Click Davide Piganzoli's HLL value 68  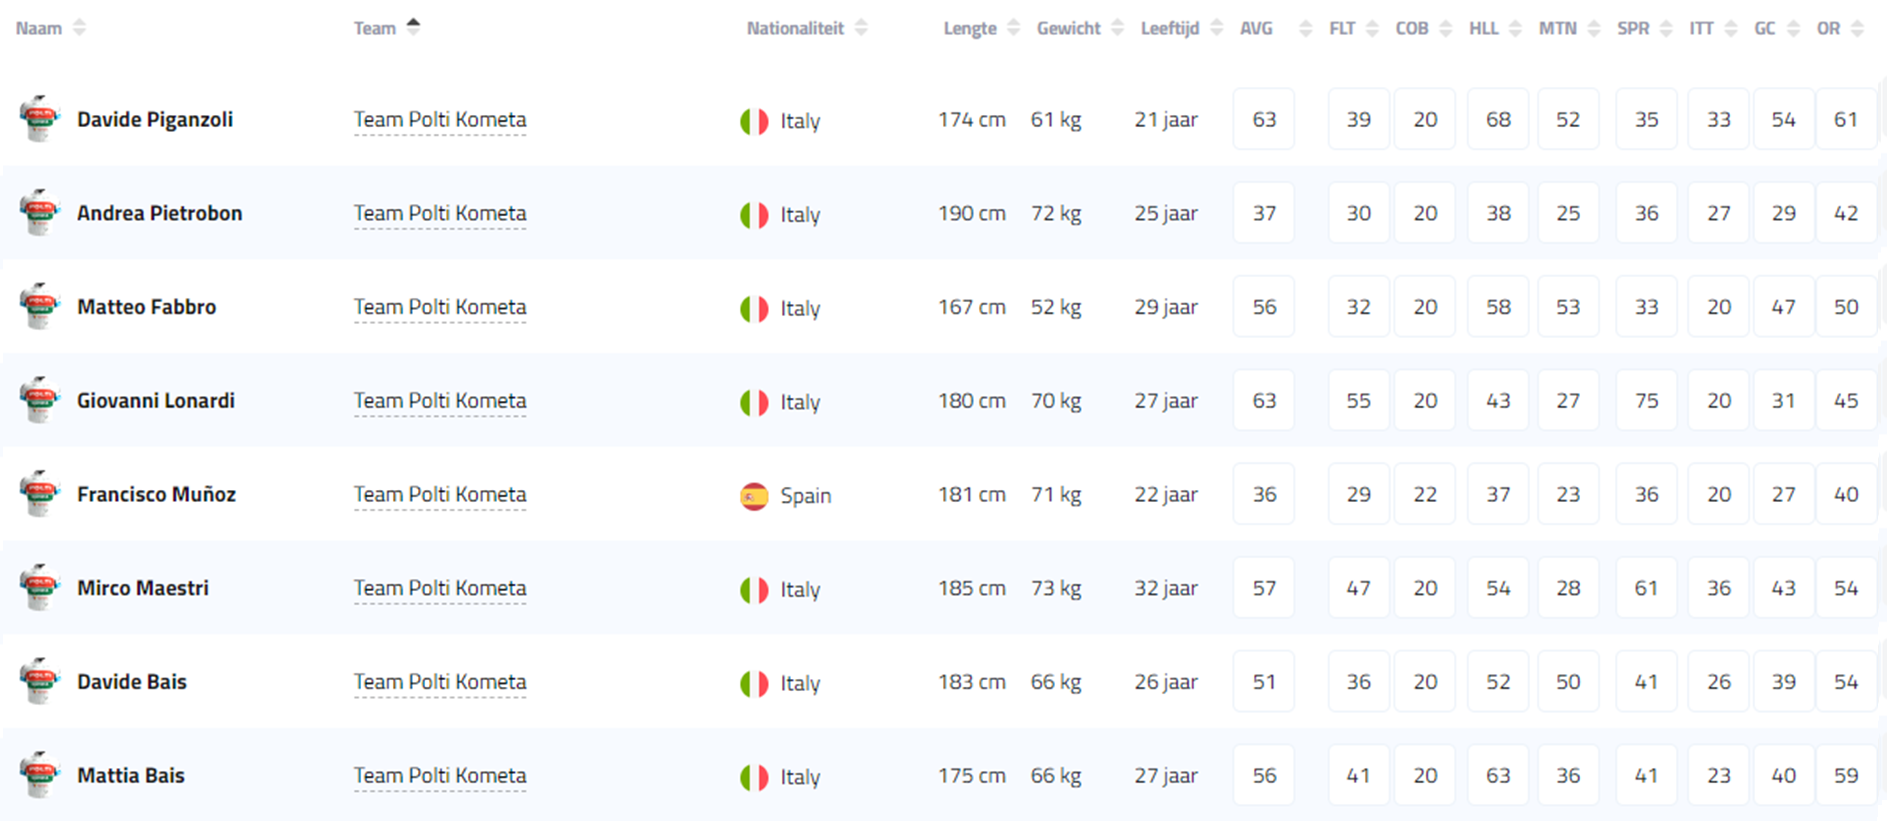point(1497,119)
